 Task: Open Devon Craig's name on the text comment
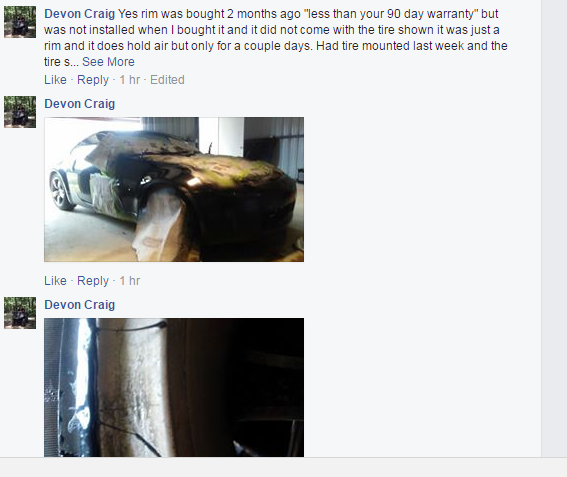pyautogui.click(x=80, y=14)
